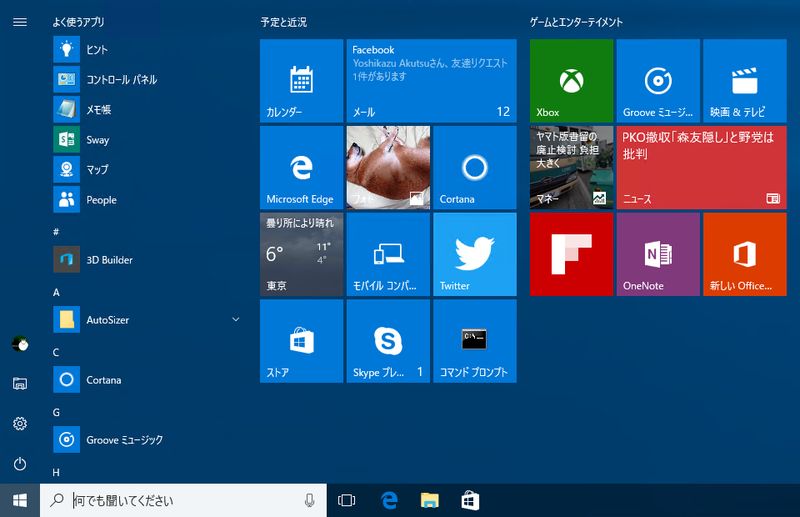Open Settings gear icon
This screenshot has height=517, width=800.
[20, 424]
